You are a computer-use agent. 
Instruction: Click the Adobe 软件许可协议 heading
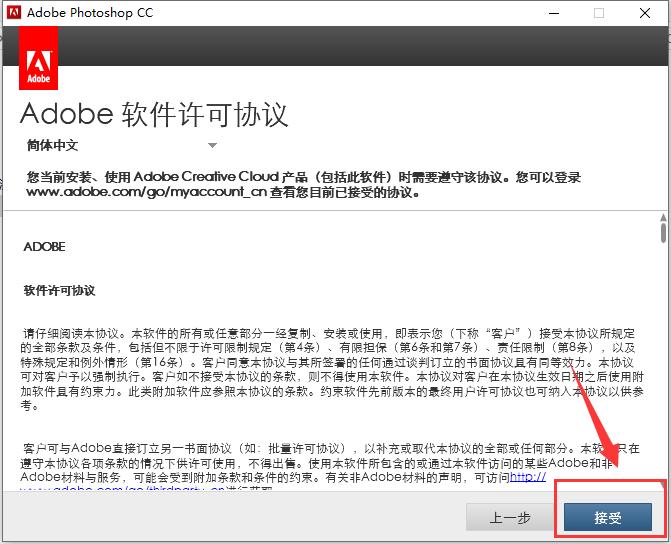click(154, 114)
